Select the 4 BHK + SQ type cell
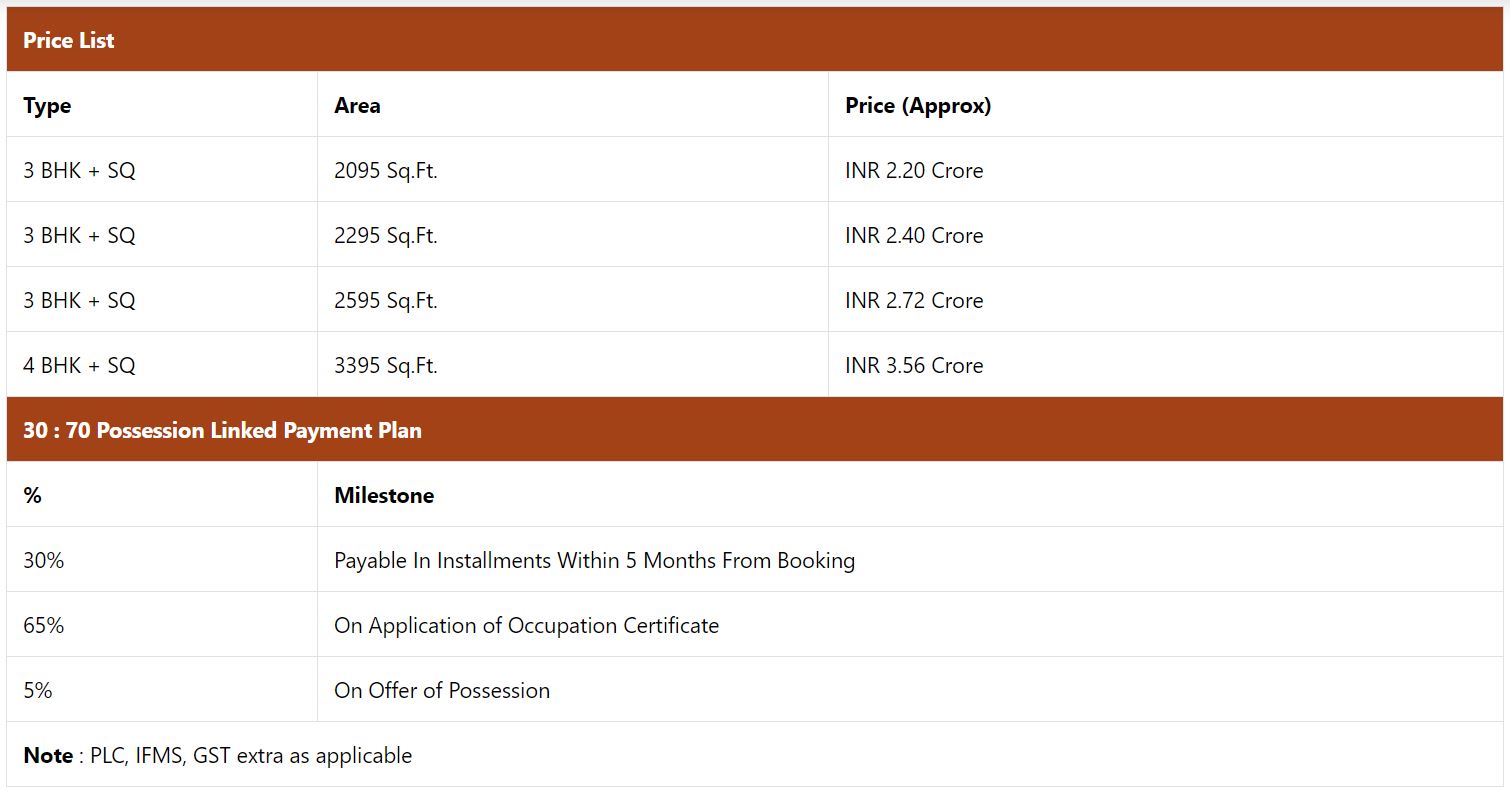Screen dimensions: 1510x794 (x=79, y=365)
